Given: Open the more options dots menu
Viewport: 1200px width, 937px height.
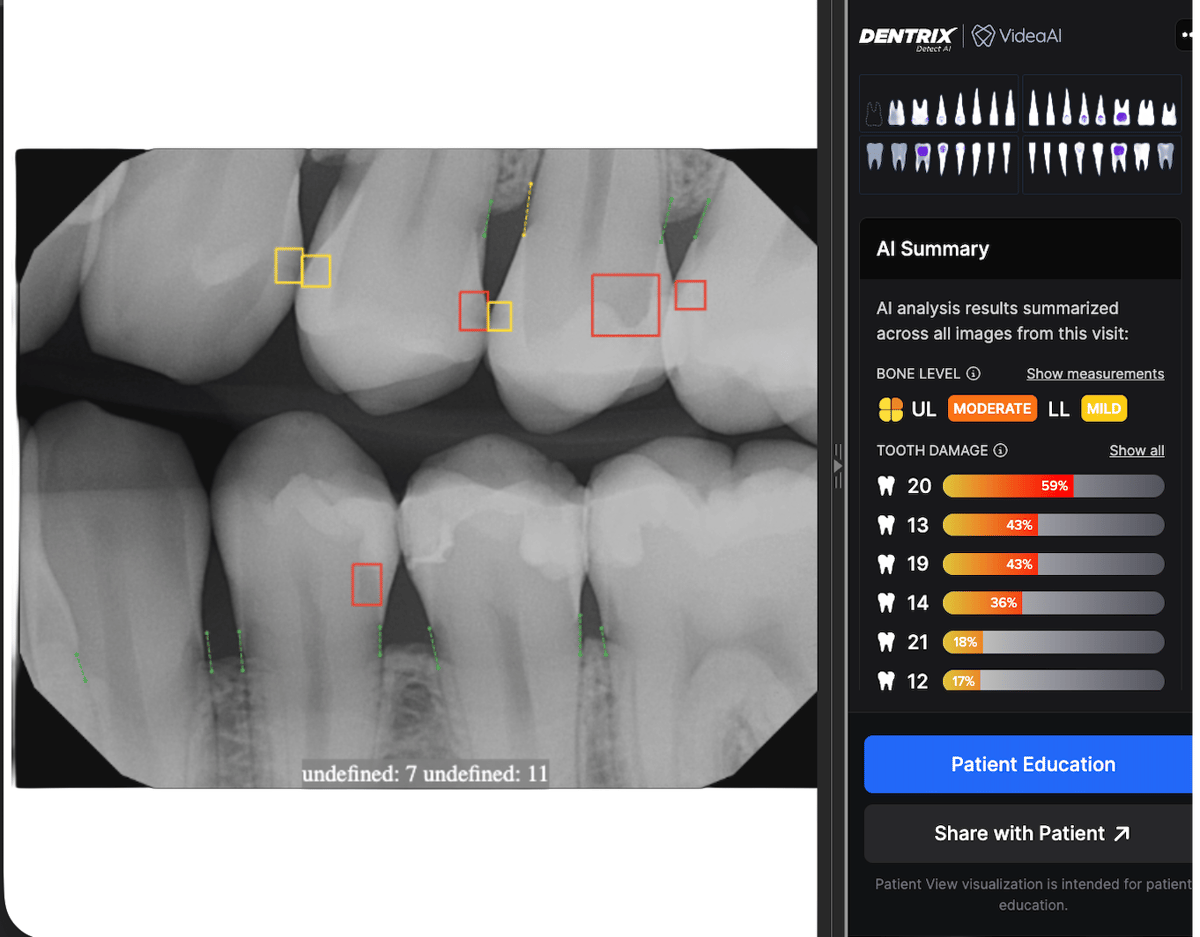Looking at the screenshot, I should [x=1186, y=35].
